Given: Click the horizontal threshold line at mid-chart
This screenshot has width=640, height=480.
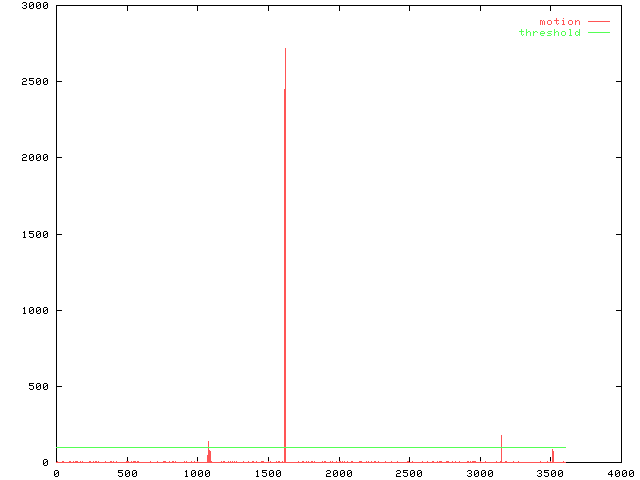Looking at the screenshot, I should click(x=340, y=447).
